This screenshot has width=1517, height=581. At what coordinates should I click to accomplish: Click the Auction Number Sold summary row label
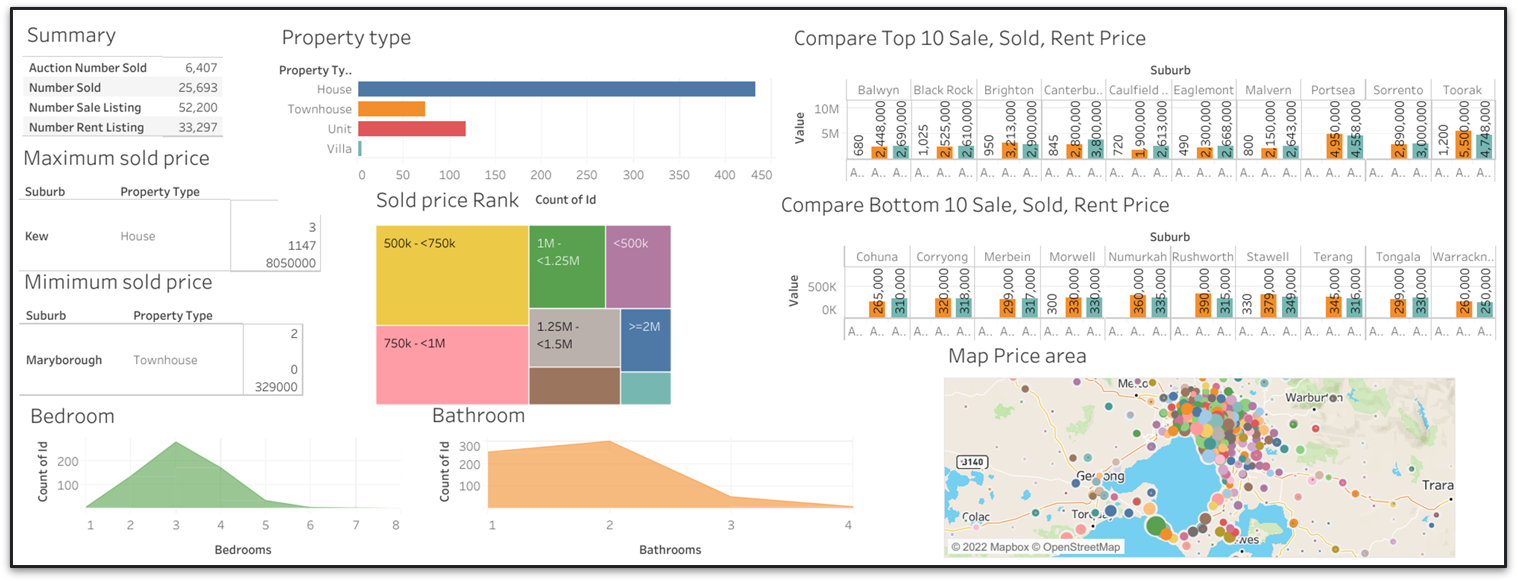coord(88,68)
